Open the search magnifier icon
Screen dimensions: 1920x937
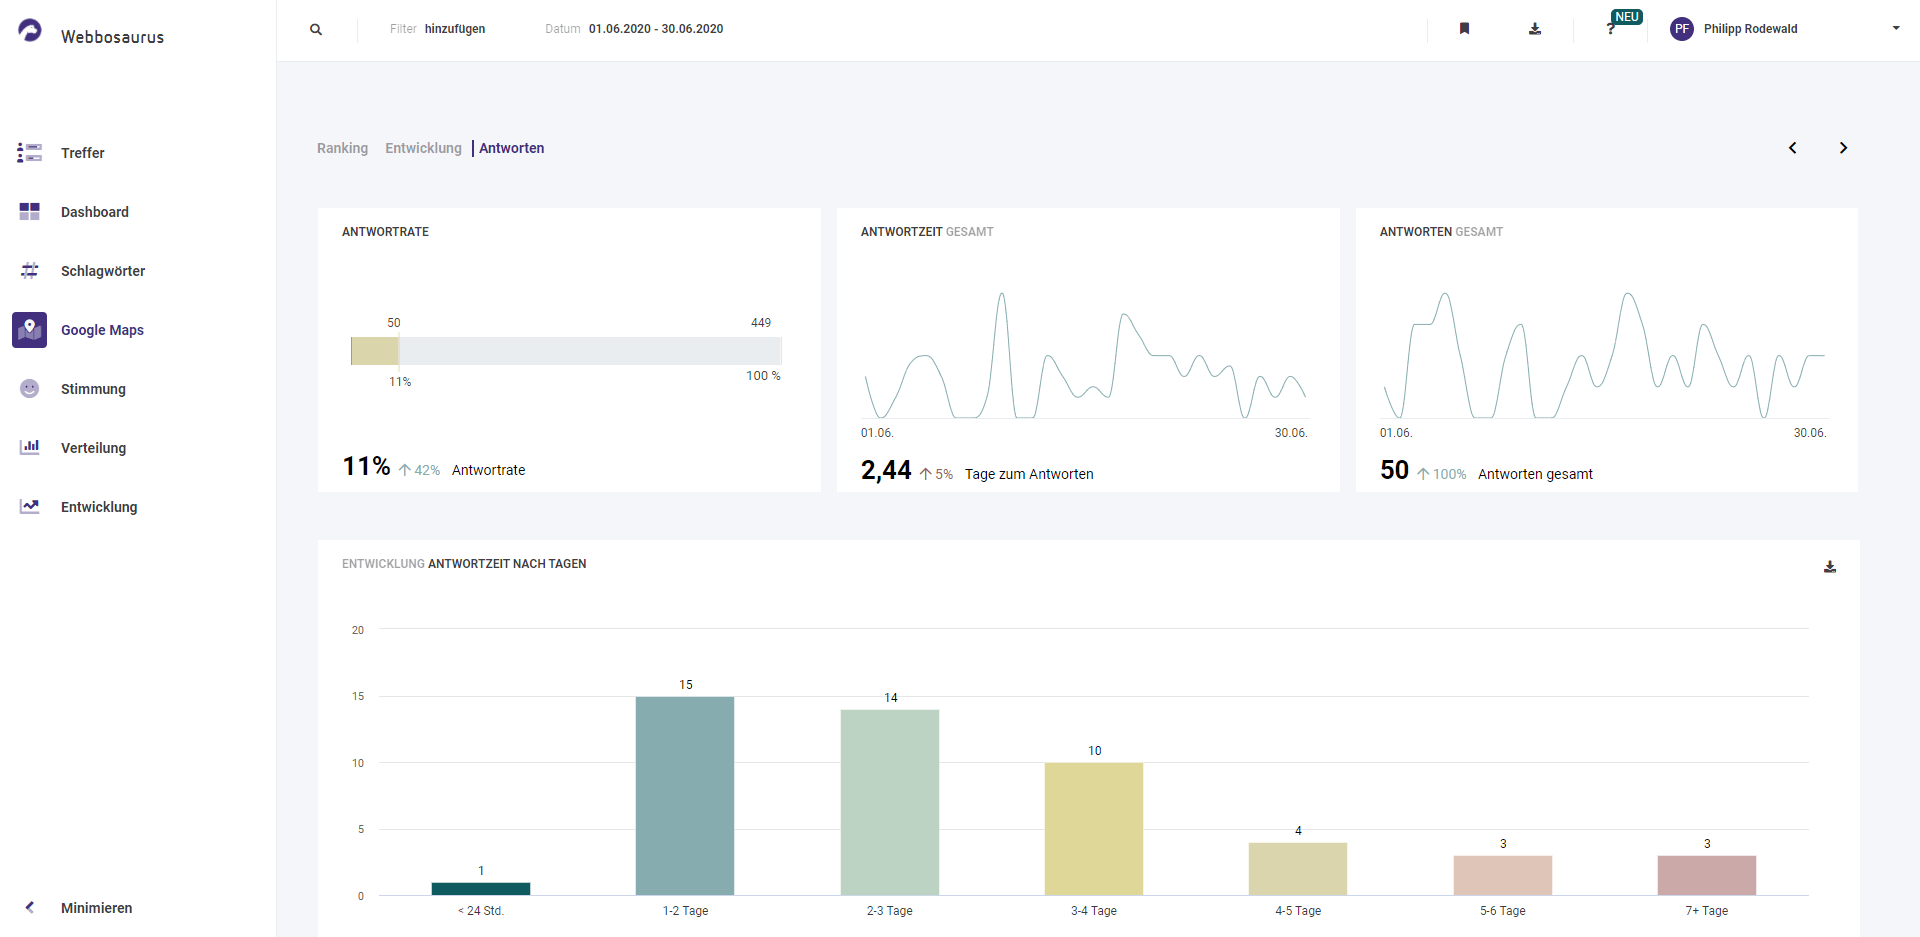[316, 29]
